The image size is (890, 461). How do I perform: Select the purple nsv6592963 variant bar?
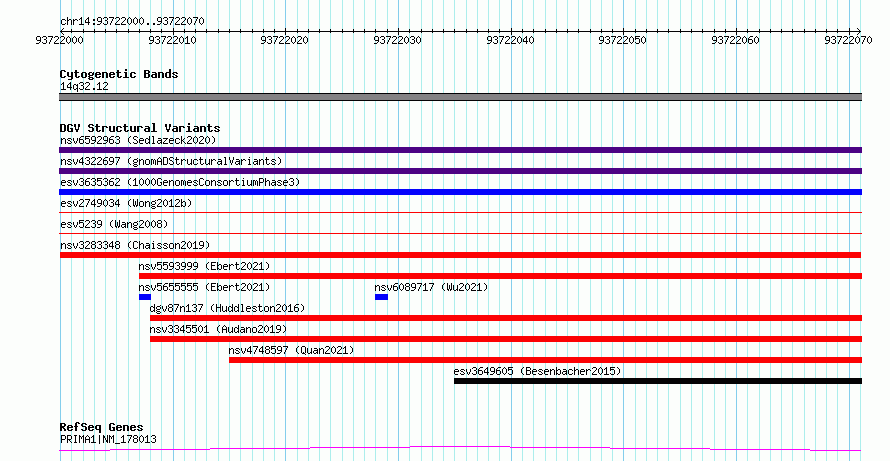460,150
